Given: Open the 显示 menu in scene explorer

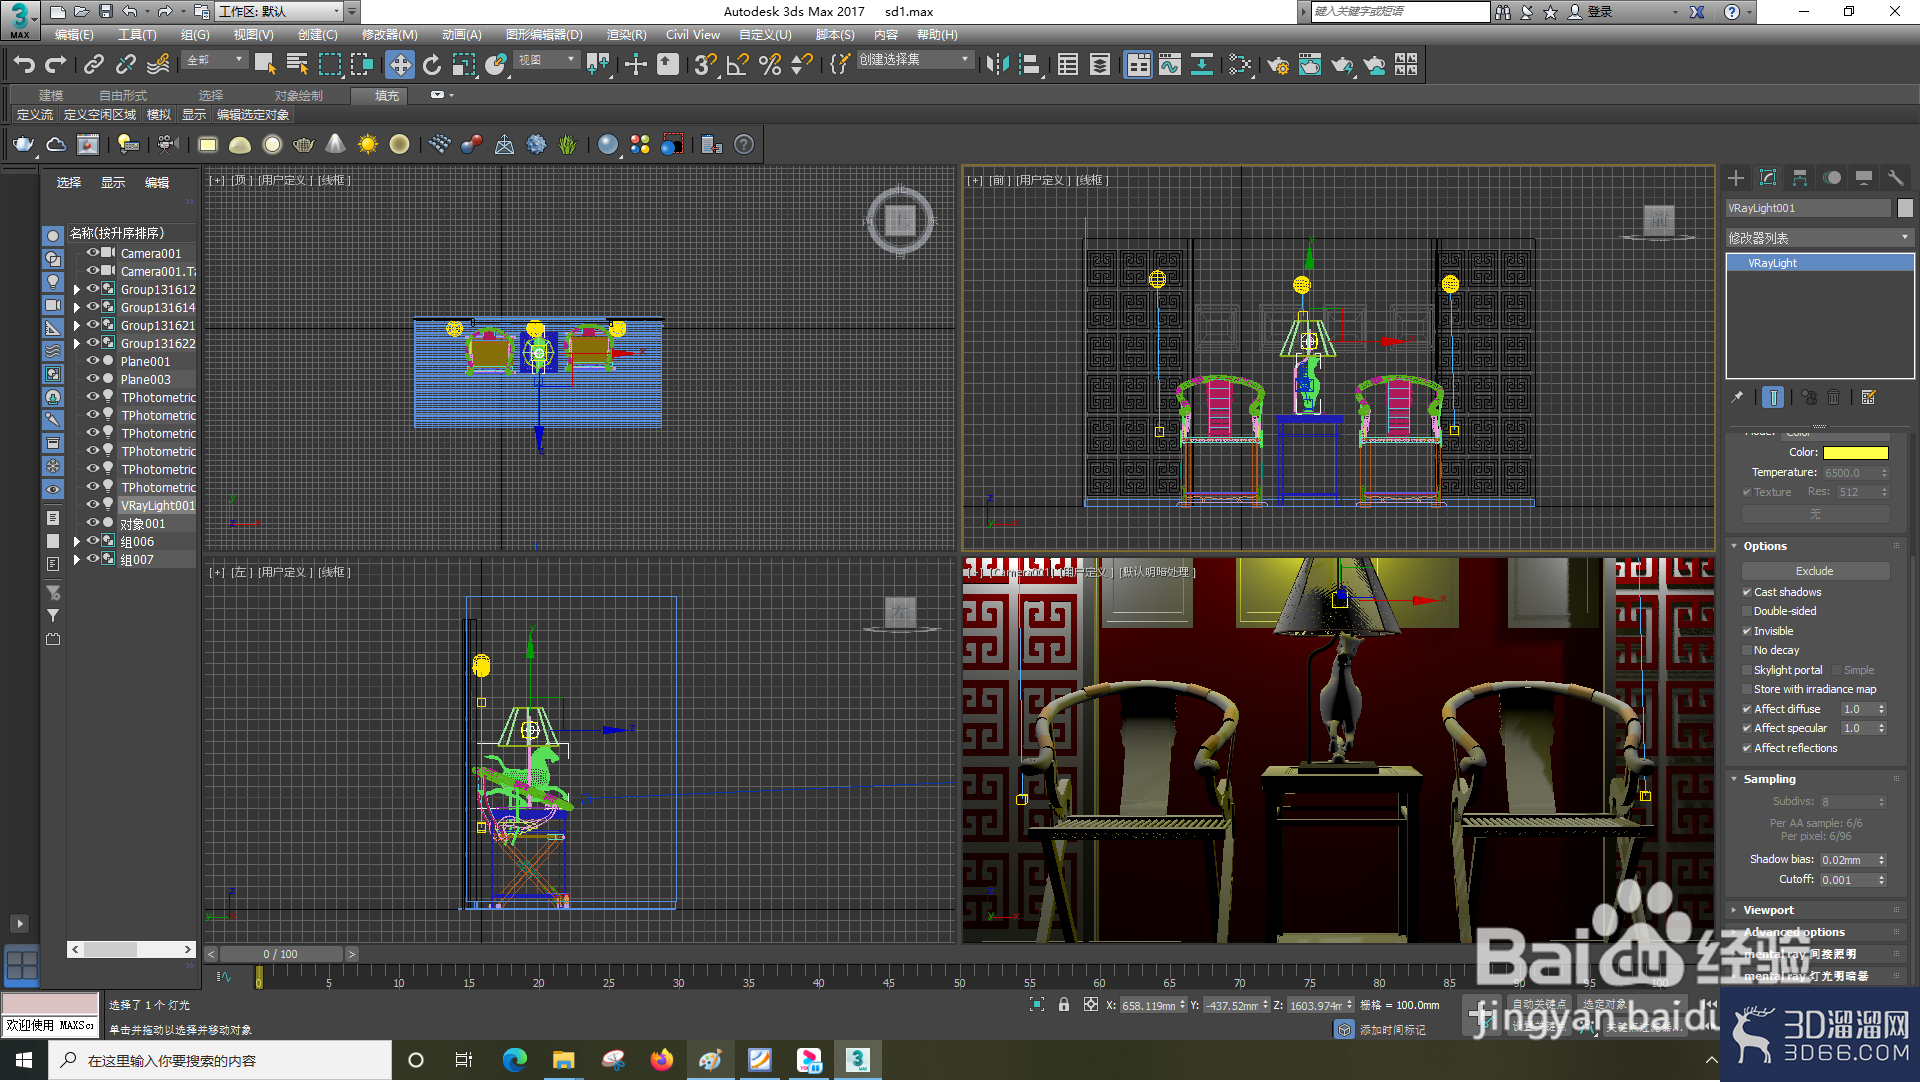Looking at the screenshot, I should 113,183.
